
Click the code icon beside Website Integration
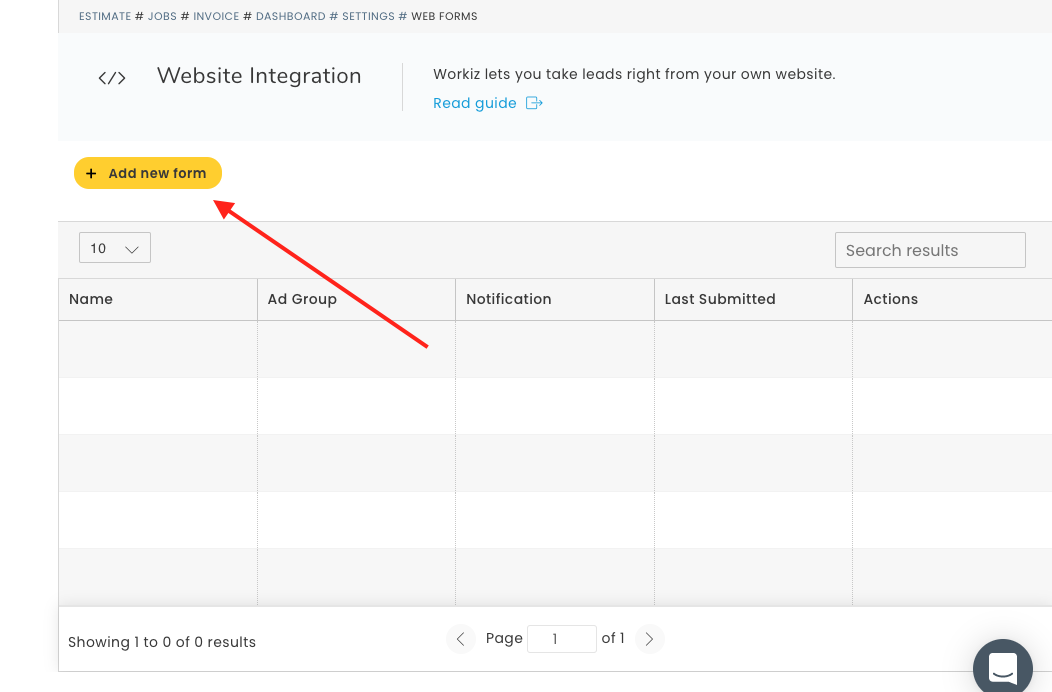112,77
